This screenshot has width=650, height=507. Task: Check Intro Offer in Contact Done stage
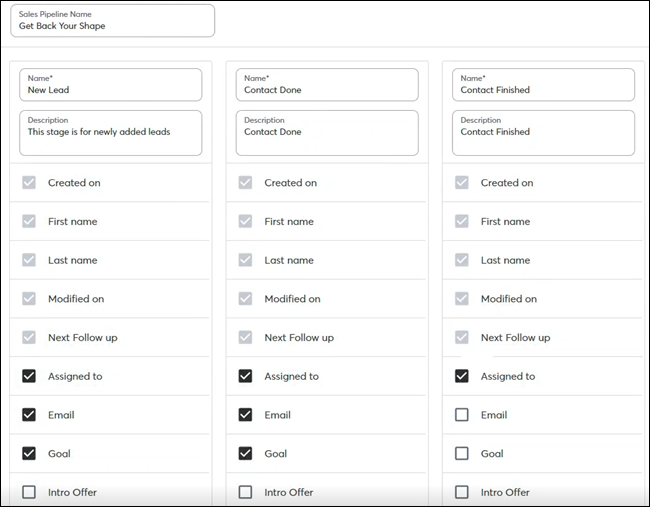click(245, 492)
